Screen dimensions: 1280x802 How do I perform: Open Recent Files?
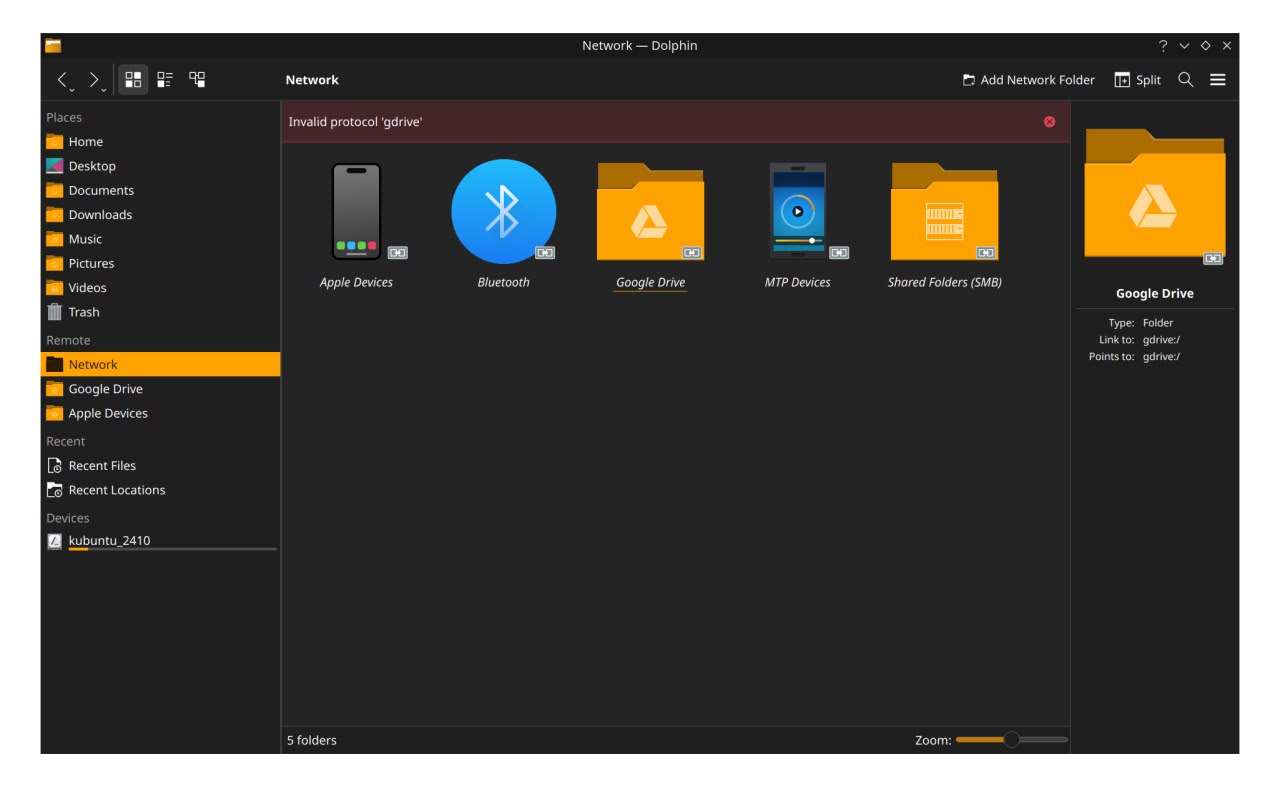click(160, 466)
